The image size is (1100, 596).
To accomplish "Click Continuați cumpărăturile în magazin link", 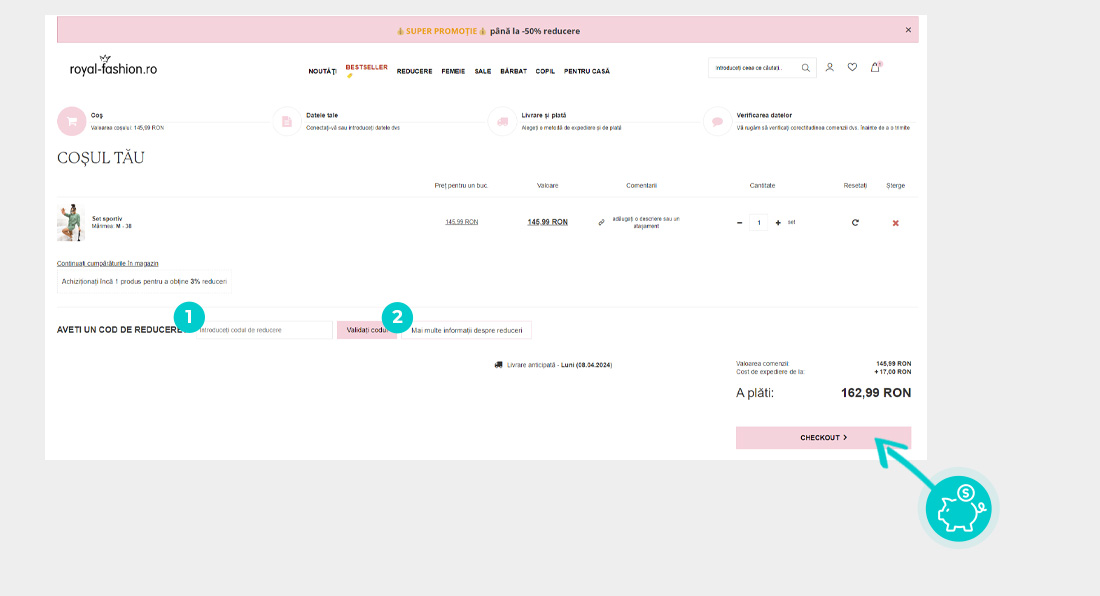I will click(108, 263).
